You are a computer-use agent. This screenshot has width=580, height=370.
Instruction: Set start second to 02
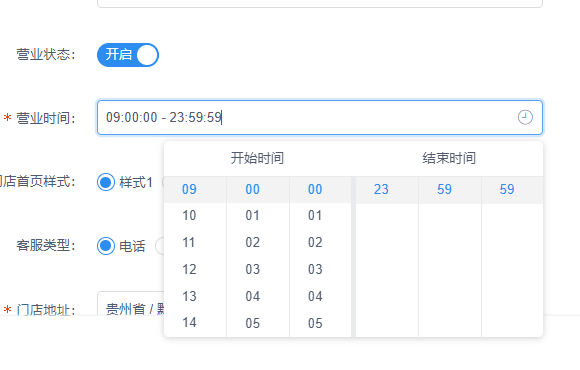coord(320,242)
